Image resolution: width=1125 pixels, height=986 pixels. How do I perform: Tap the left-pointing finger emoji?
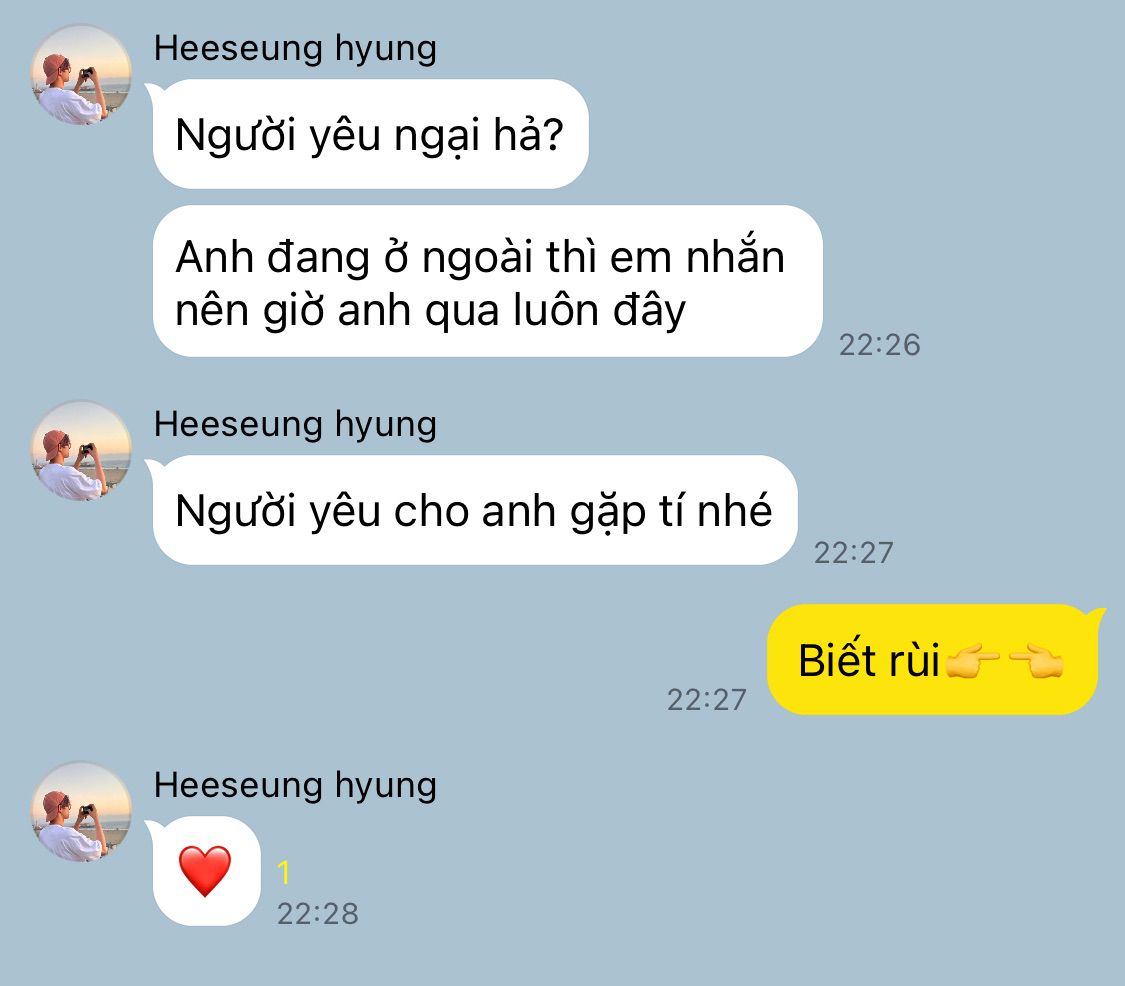[1036, 661]
